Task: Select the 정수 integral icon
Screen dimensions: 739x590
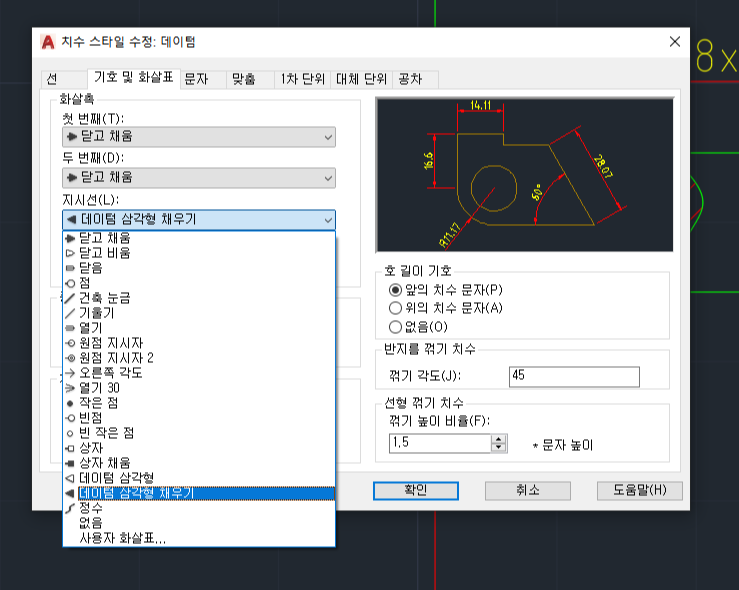Action: [70, 508]
